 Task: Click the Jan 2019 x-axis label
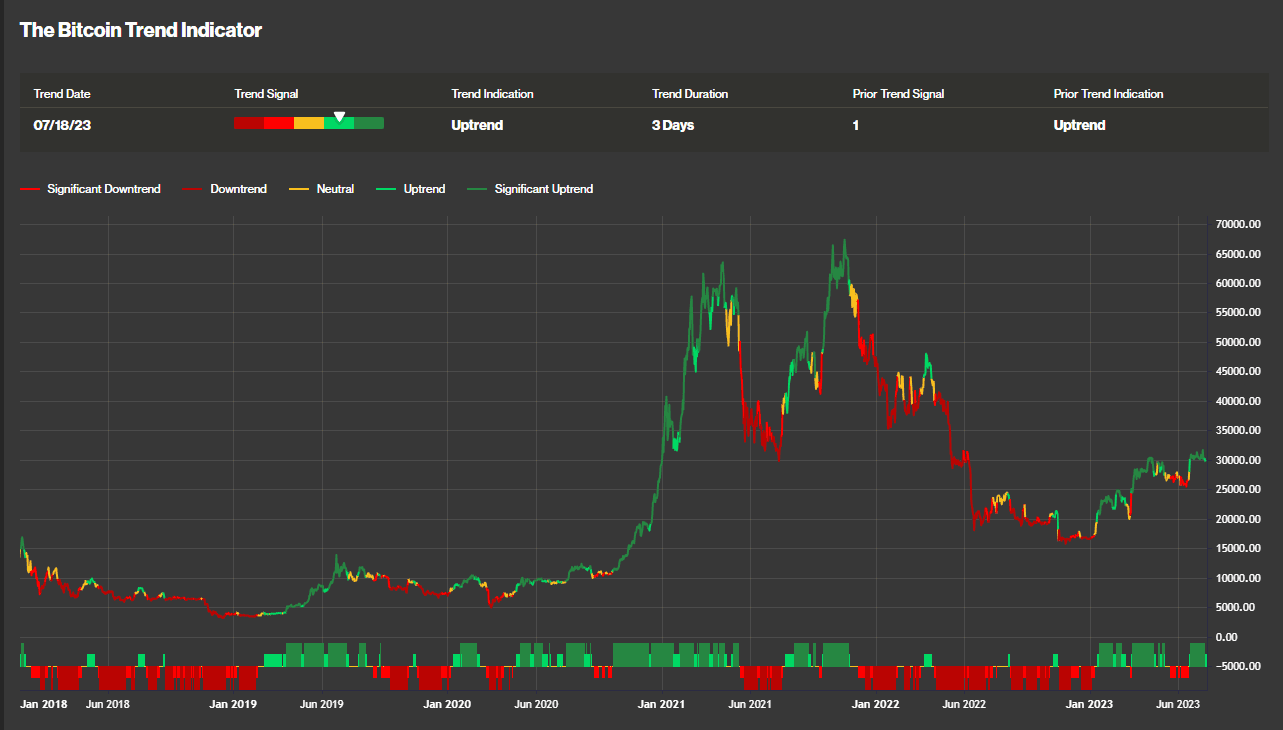(233, 704)
